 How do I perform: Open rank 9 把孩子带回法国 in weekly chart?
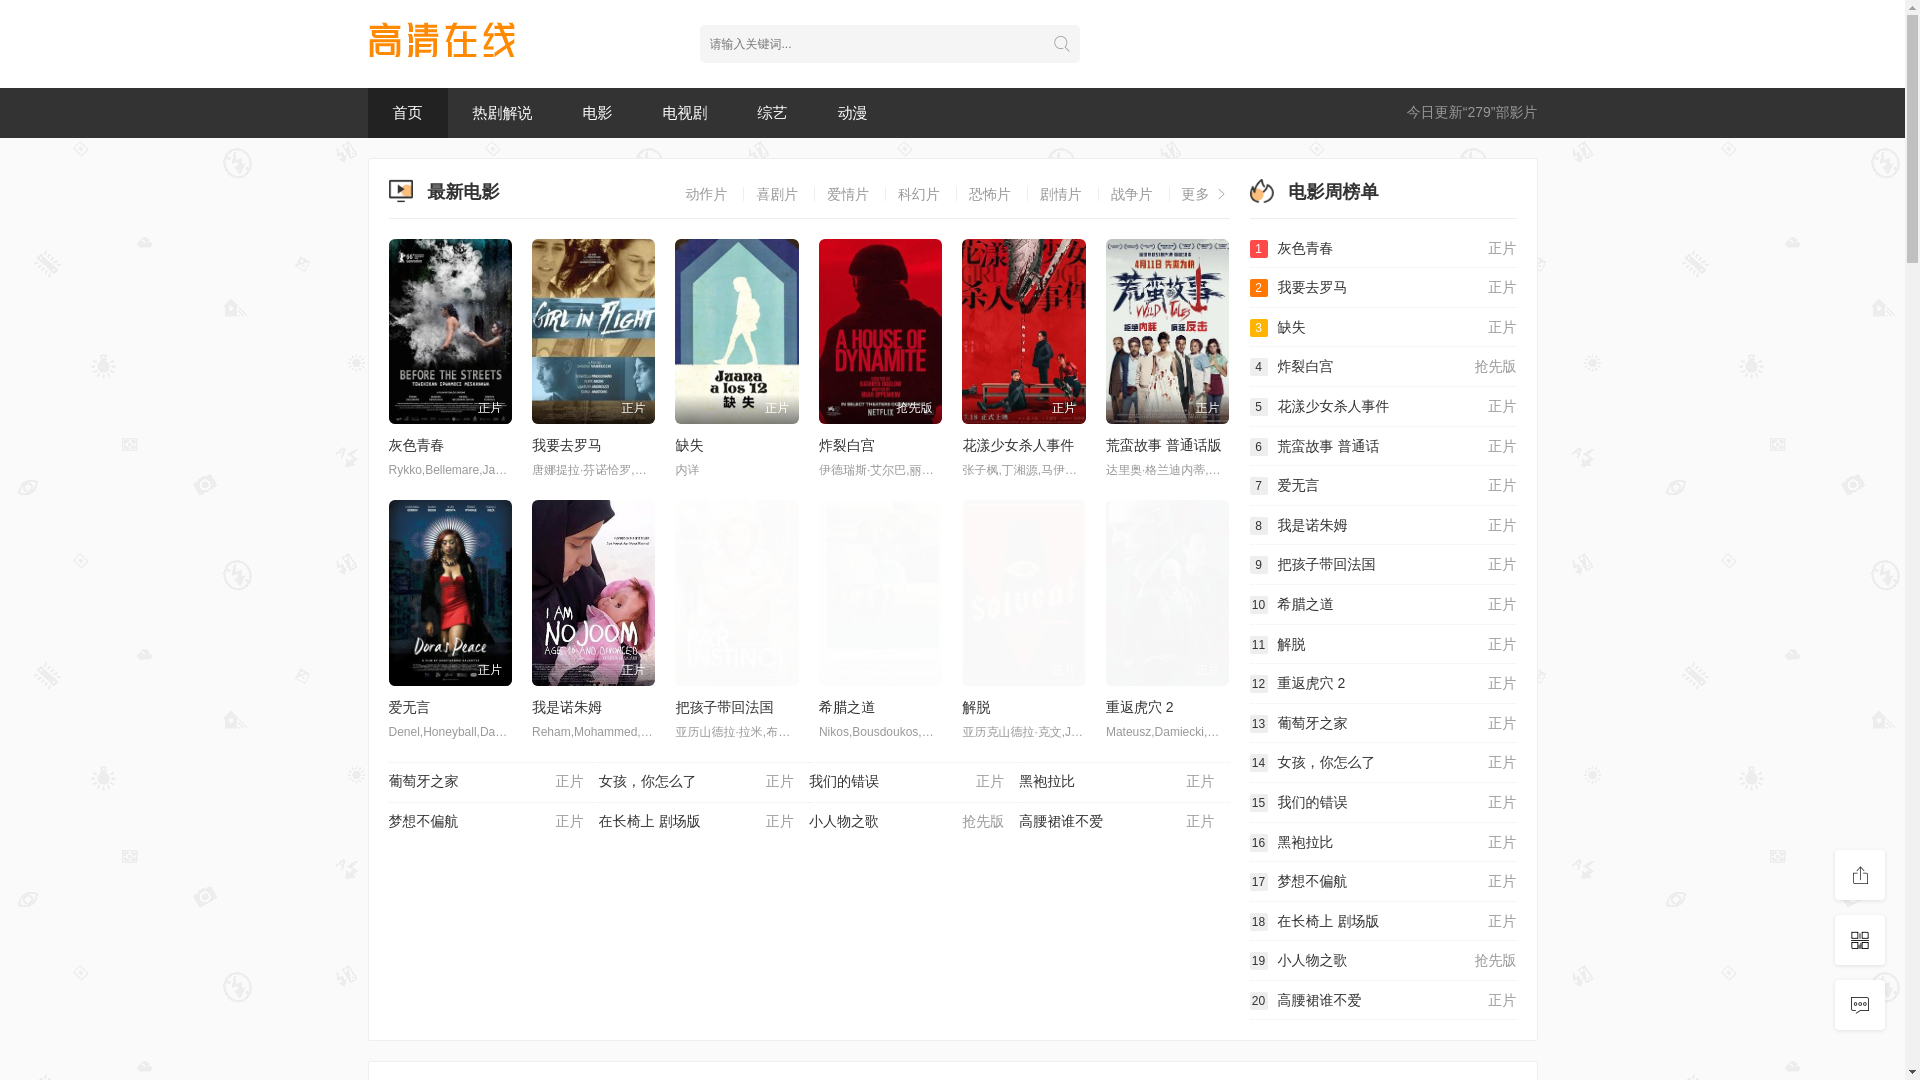1383,564
